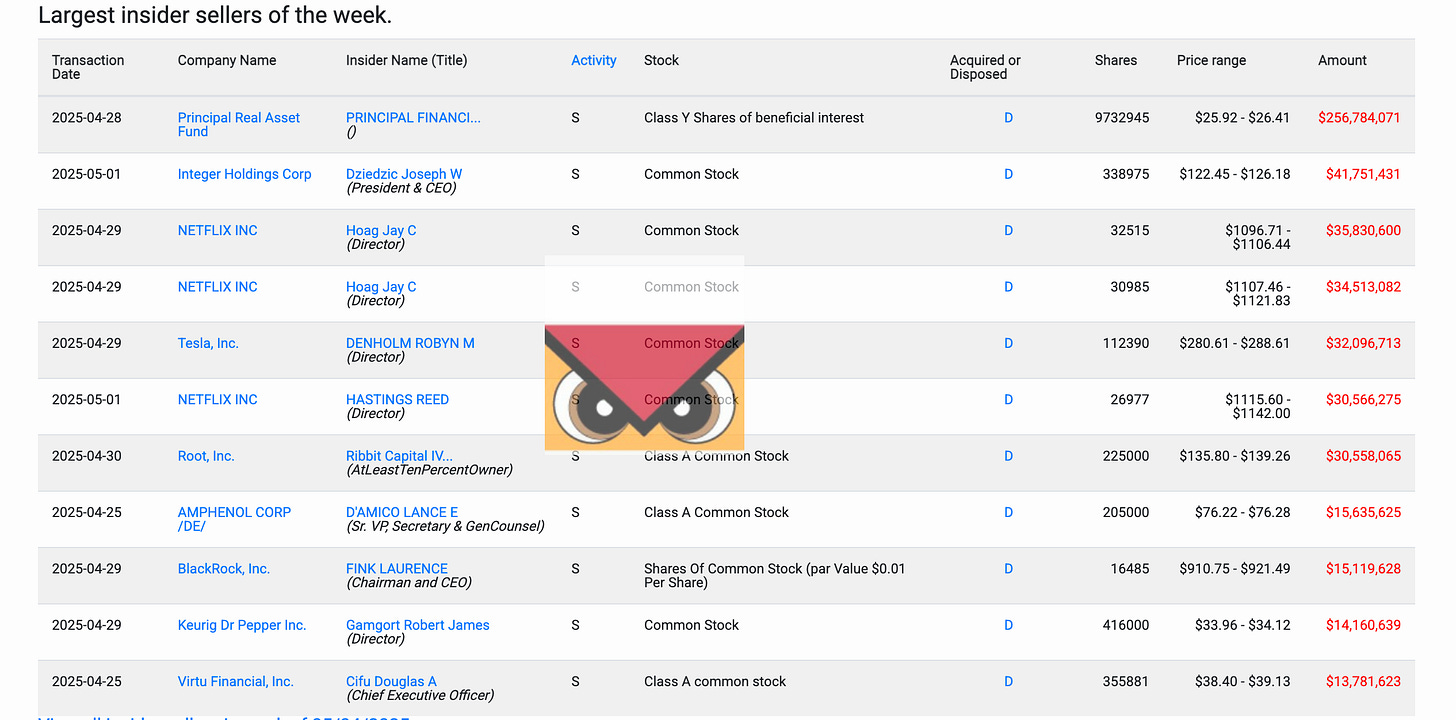Click the D link in Principal Real Asset row
Viewport: 1456px width, 720px height.
coord(1008,117)
